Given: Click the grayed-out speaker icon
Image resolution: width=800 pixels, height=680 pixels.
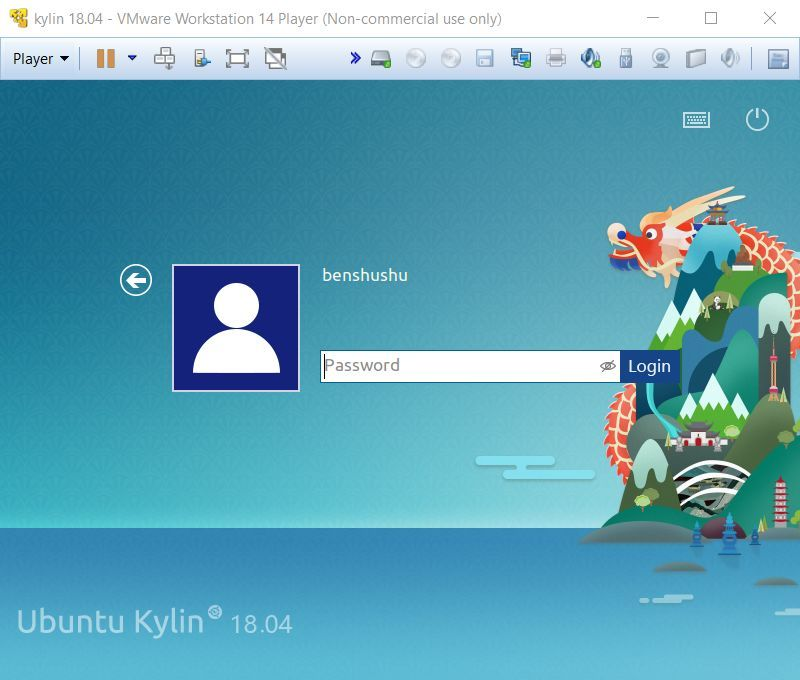Looking at the screenshot, I should click(x=730, y=58).
